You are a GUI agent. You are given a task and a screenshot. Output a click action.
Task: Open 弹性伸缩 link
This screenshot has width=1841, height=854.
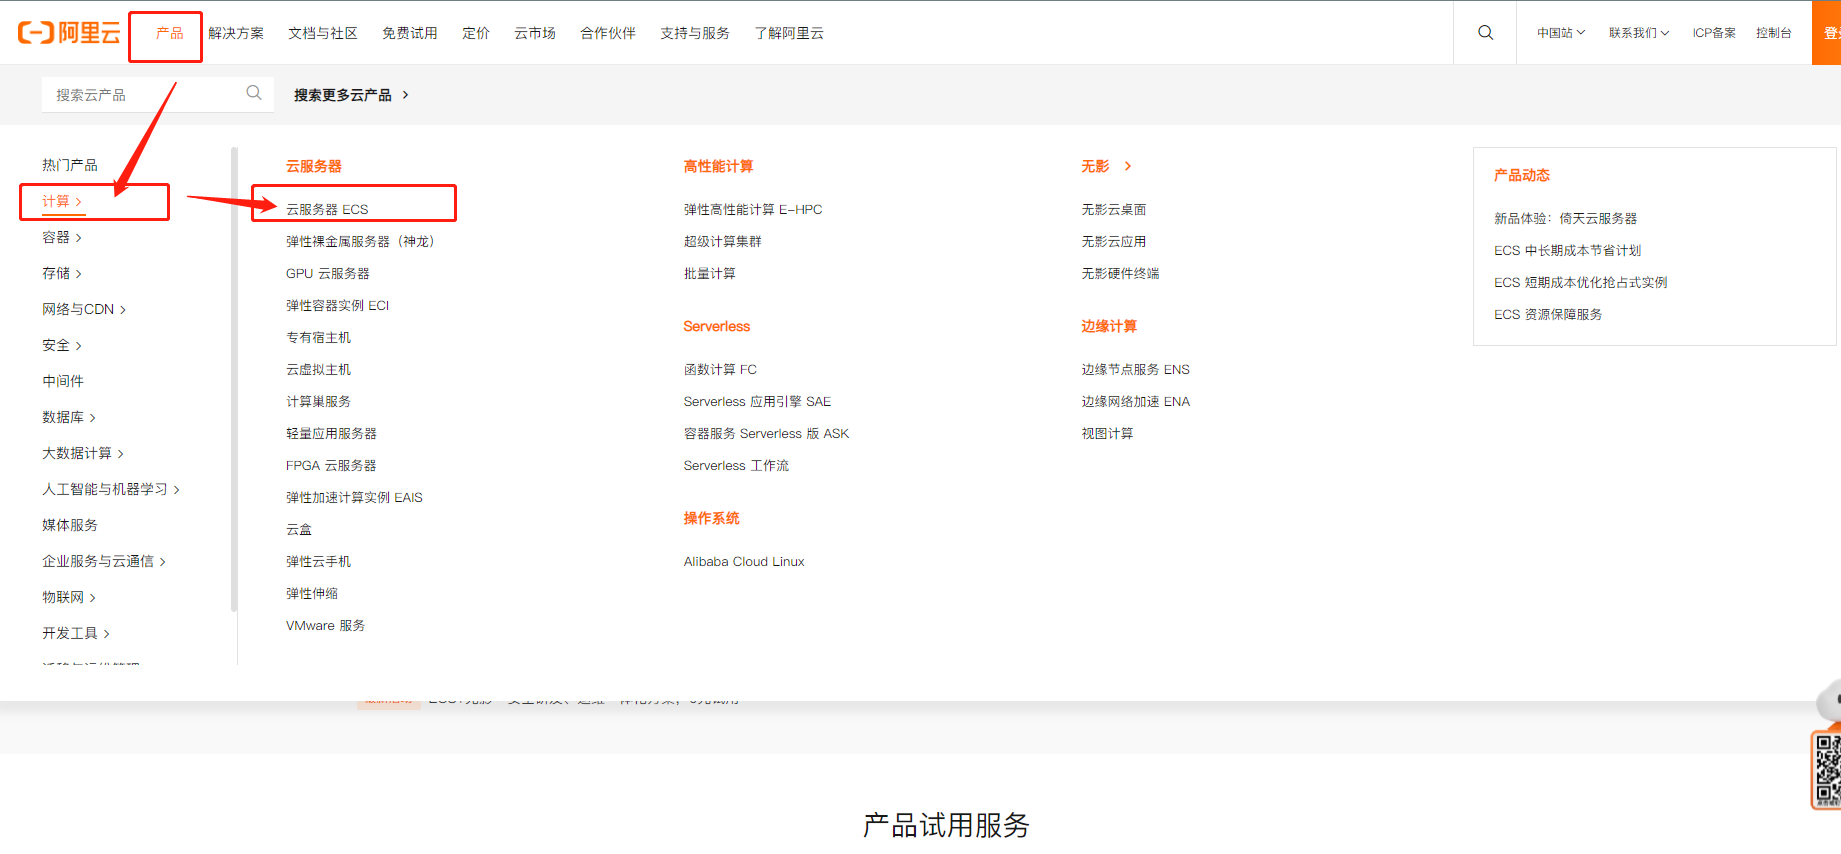pos(312,593)
